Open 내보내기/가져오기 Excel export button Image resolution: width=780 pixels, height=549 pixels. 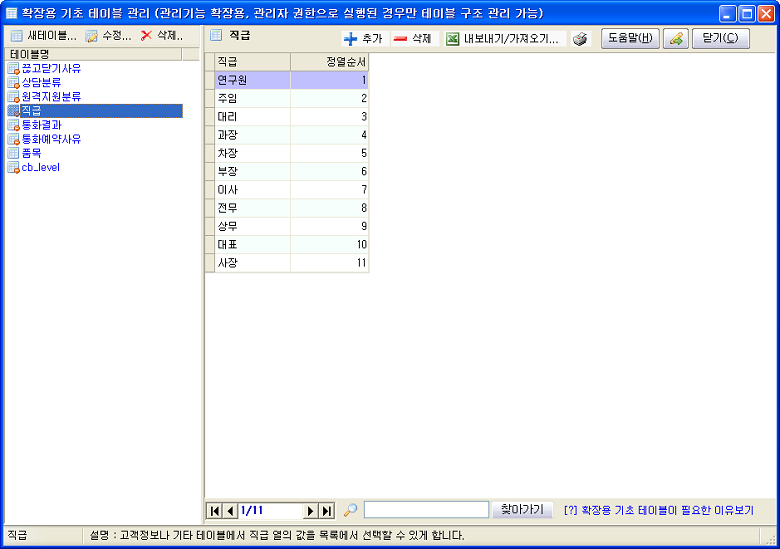point(503,39)
